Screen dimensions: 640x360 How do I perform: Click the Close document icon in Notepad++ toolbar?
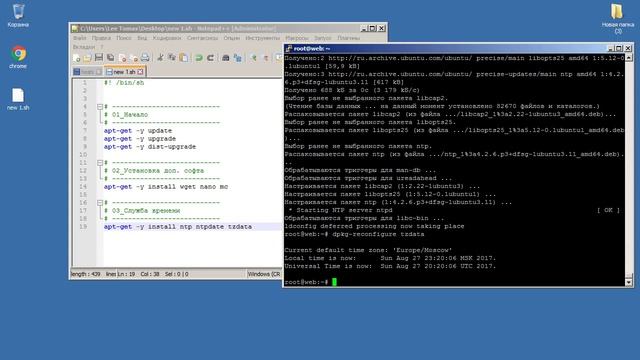pyautogui.click(x=122, y=58)
